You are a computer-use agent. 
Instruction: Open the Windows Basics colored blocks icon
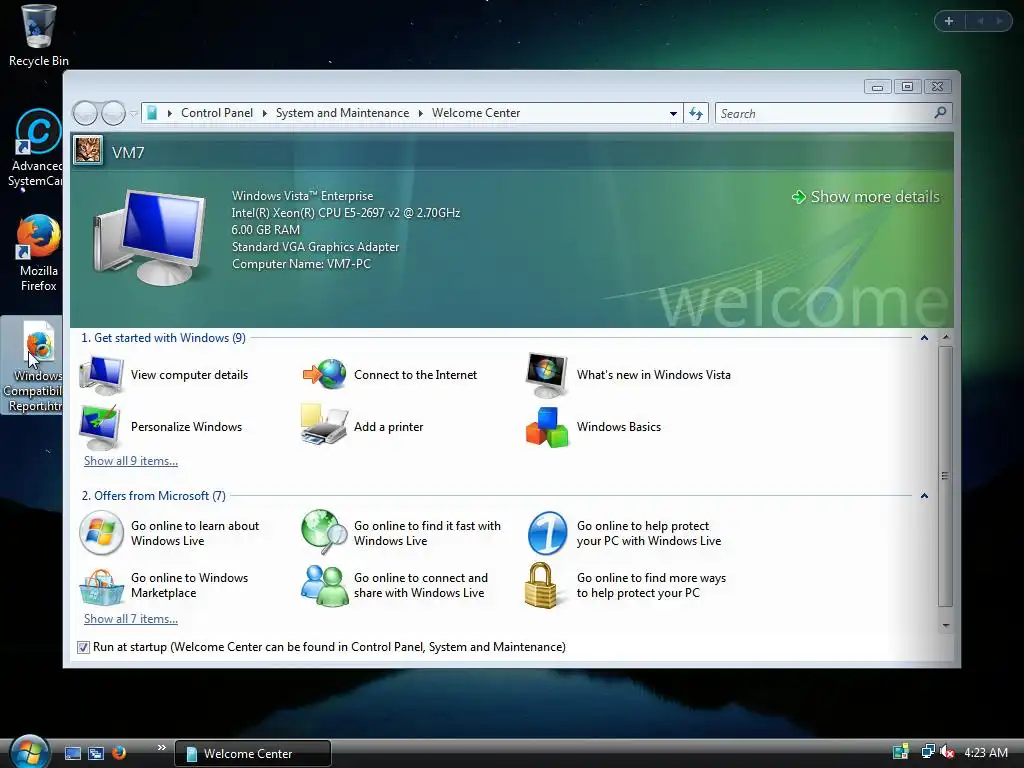pos(547,427)
